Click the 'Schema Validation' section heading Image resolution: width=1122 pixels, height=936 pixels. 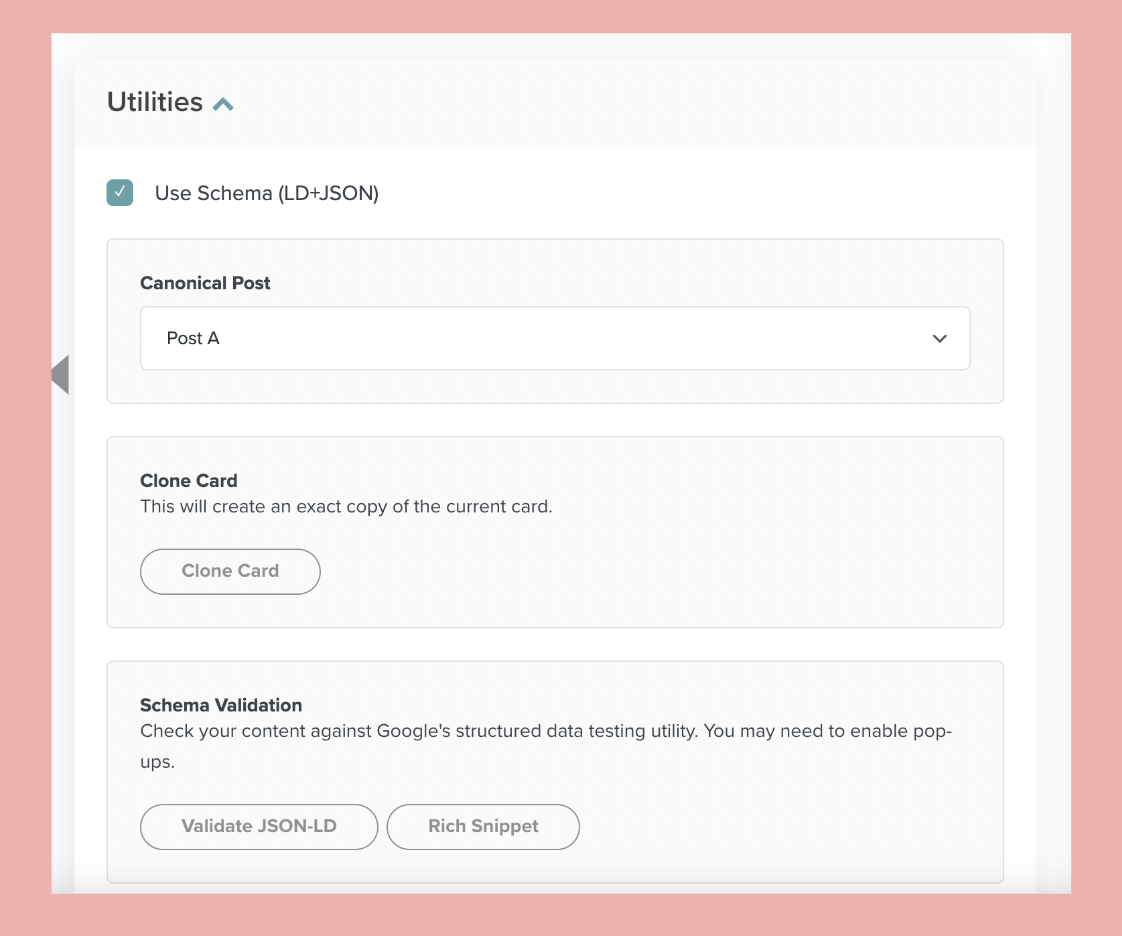click(x=221, y=705)
